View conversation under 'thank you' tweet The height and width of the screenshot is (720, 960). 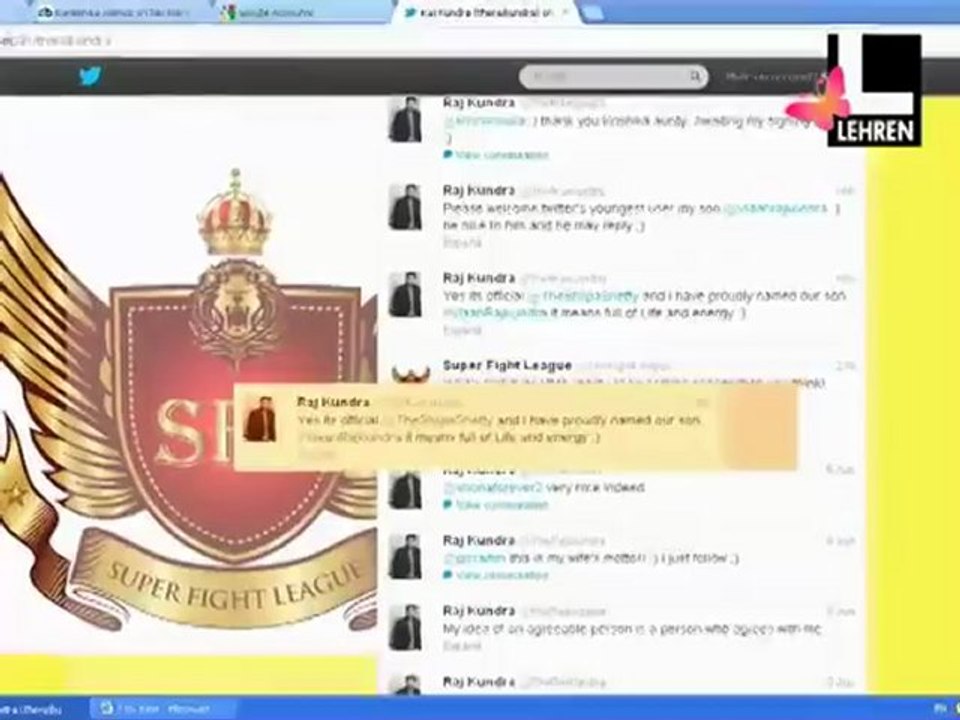click(x=502, y=155)
